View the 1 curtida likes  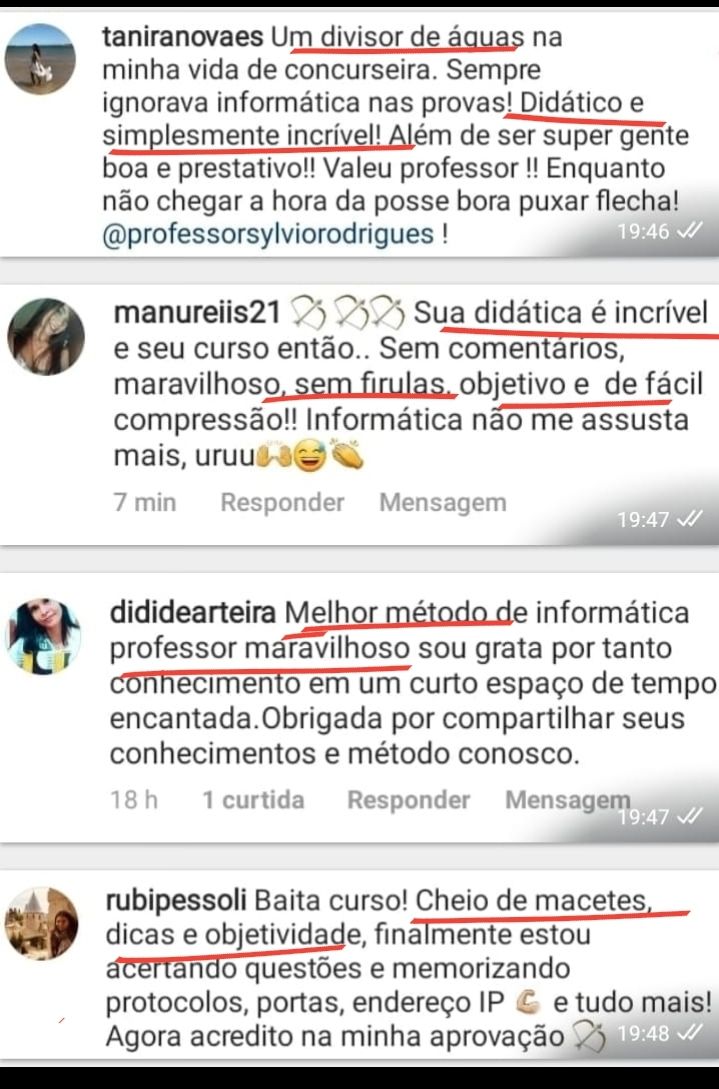[253, 800]
